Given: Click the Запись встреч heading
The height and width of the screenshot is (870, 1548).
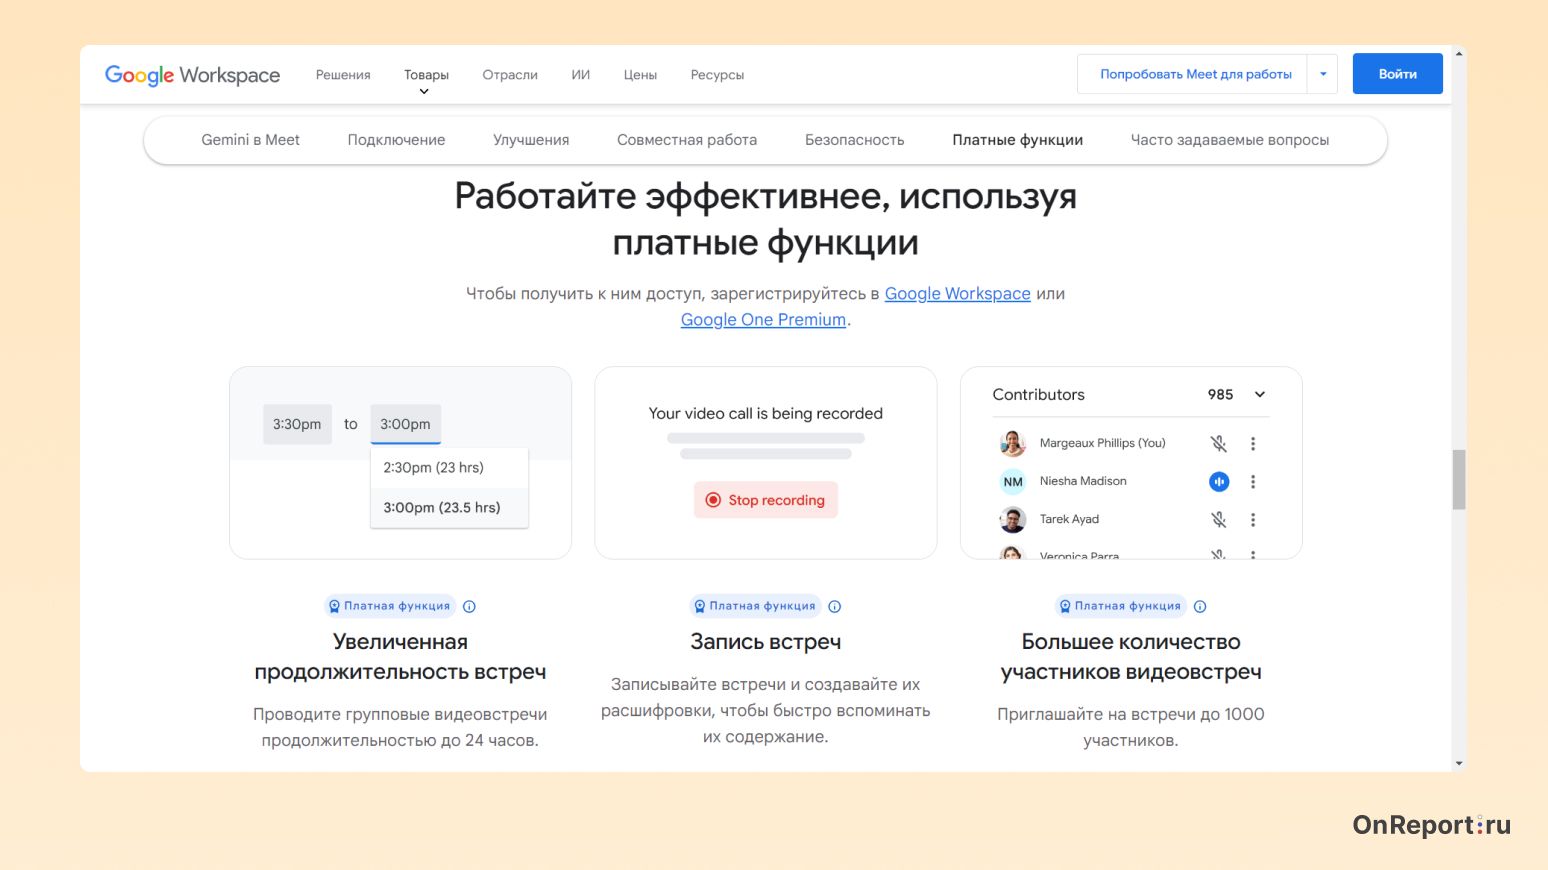Looking at the screenshot, I should [766, 642].
